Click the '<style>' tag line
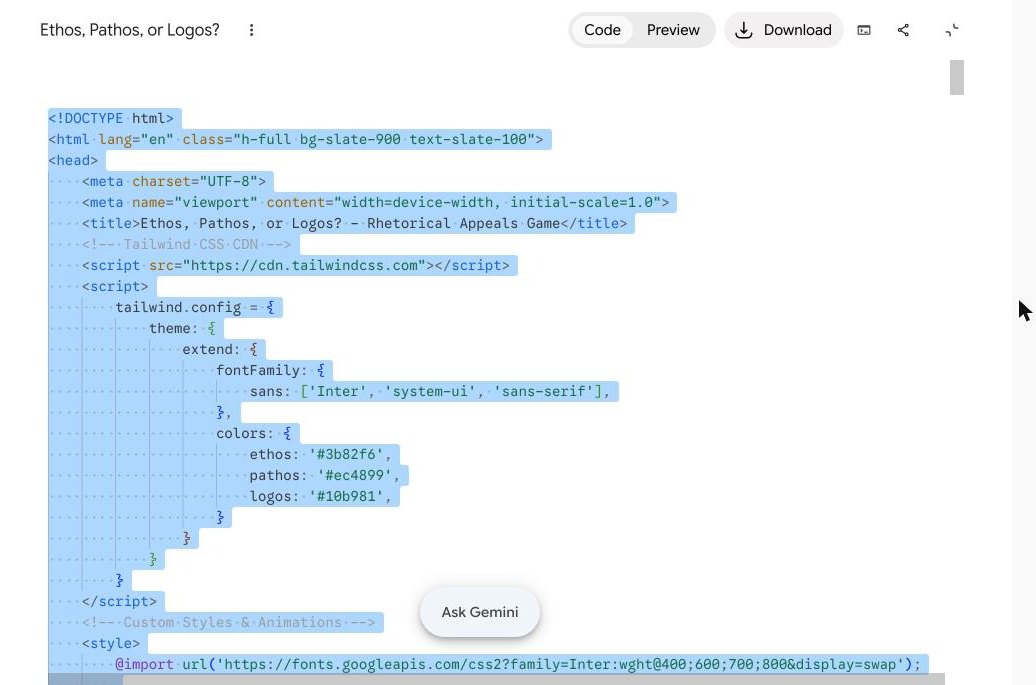This screenshot has width=1036, height=685. (111, 644)
